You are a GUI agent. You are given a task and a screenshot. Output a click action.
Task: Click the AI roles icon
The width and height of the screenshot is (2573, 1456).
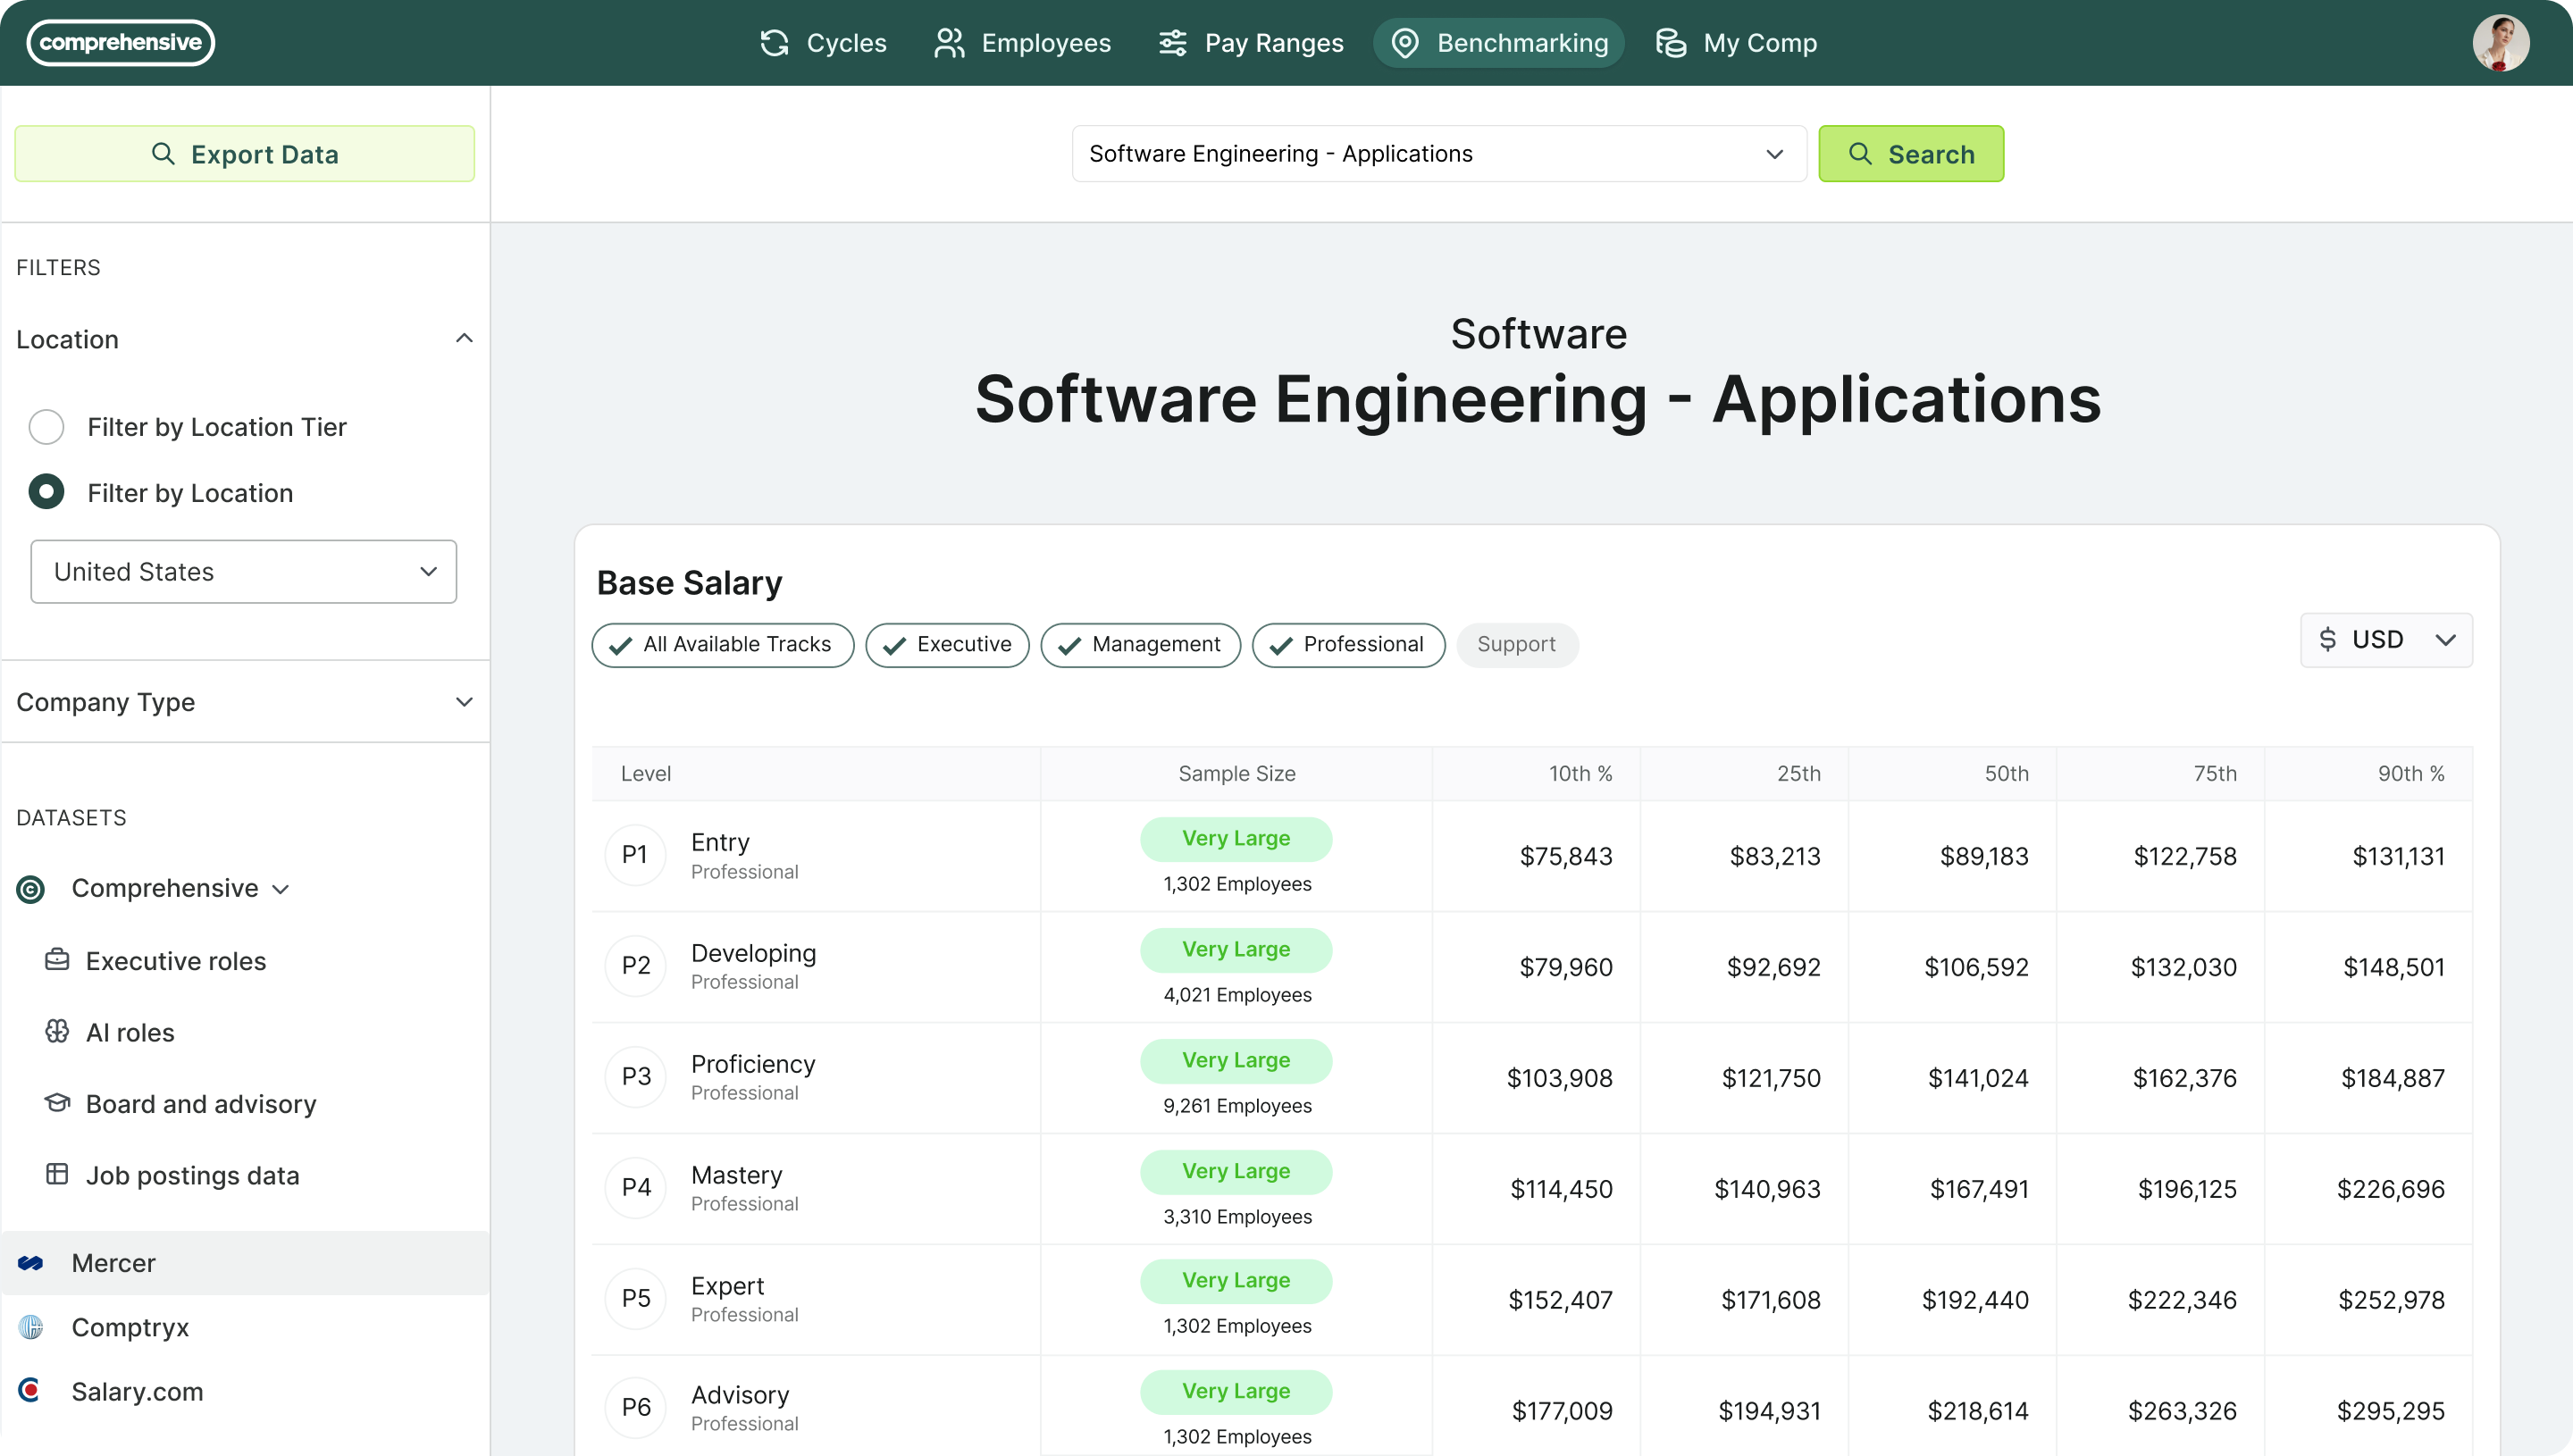click(x=58, y=1032)
